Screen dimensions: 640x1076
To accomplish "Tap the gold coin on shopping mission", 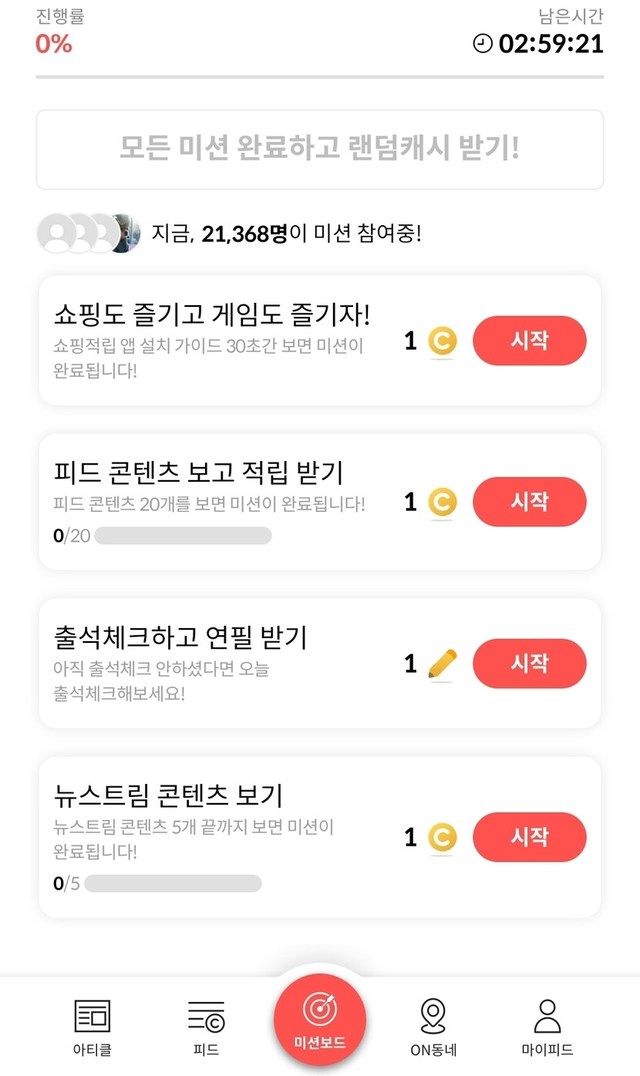I will coord(442,342).
